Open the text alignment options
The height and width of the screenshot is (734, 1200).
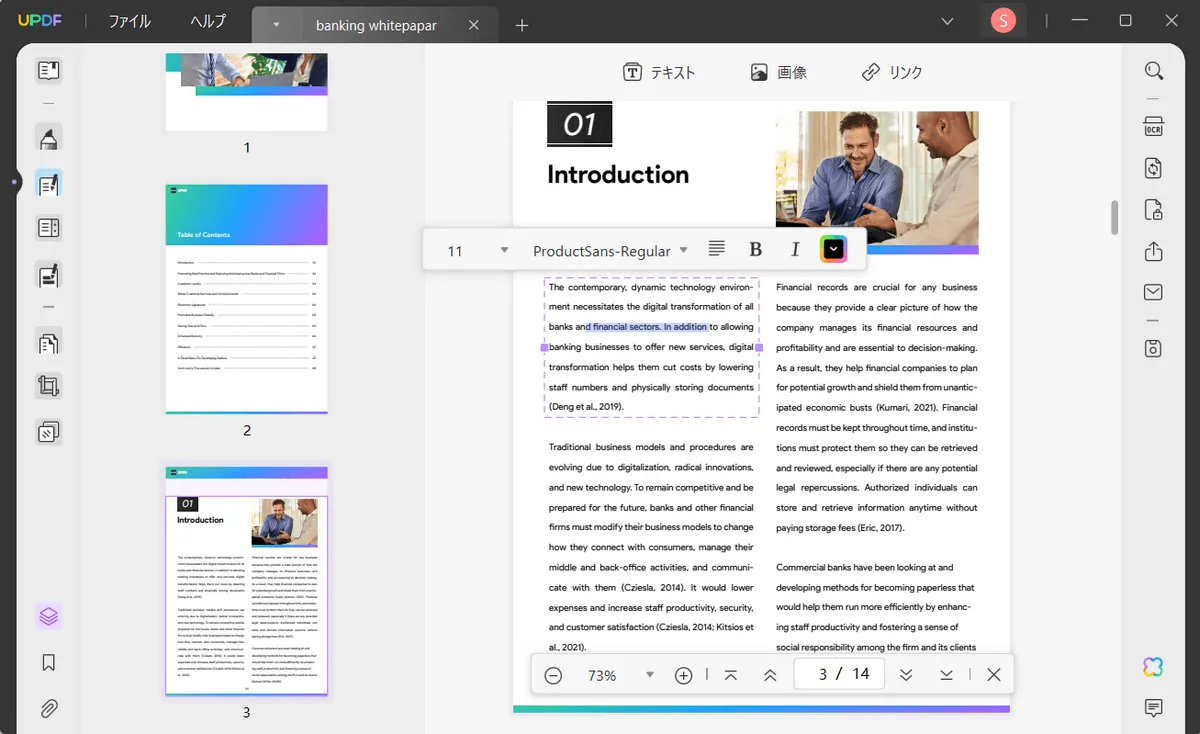[716, 249]
